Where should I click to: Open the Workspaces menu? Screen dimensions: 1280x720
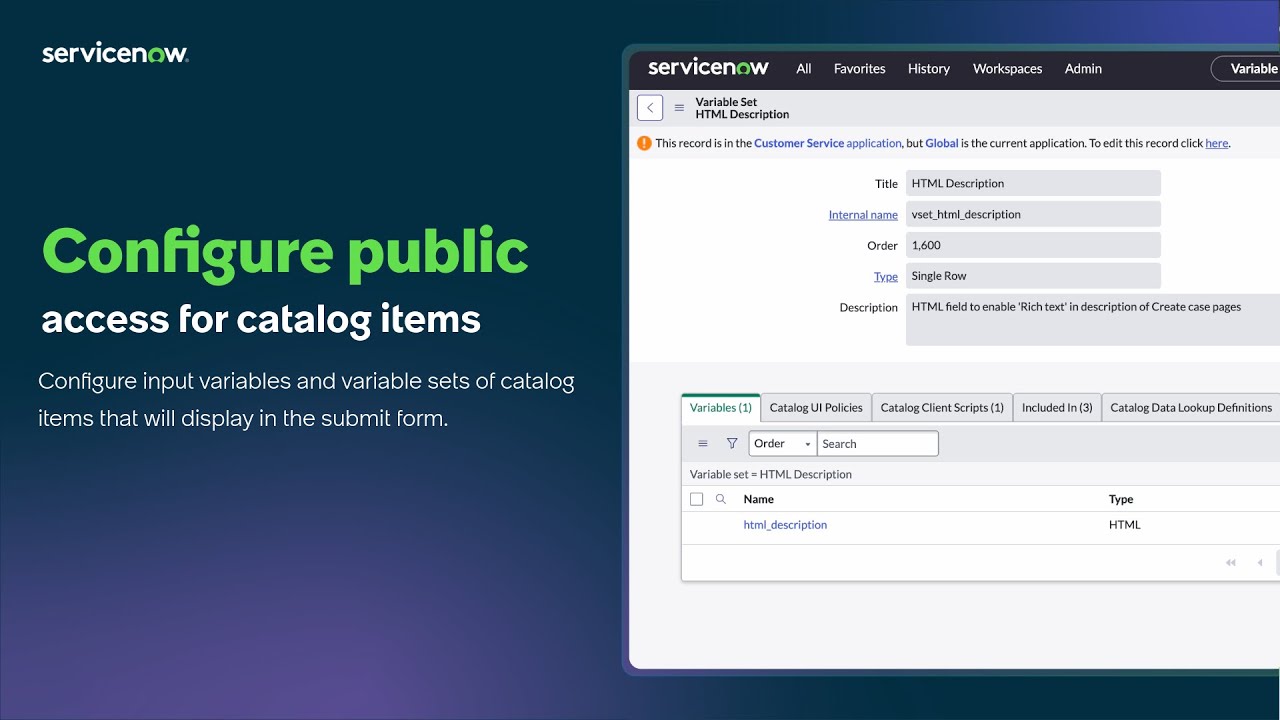(1007, 68)
